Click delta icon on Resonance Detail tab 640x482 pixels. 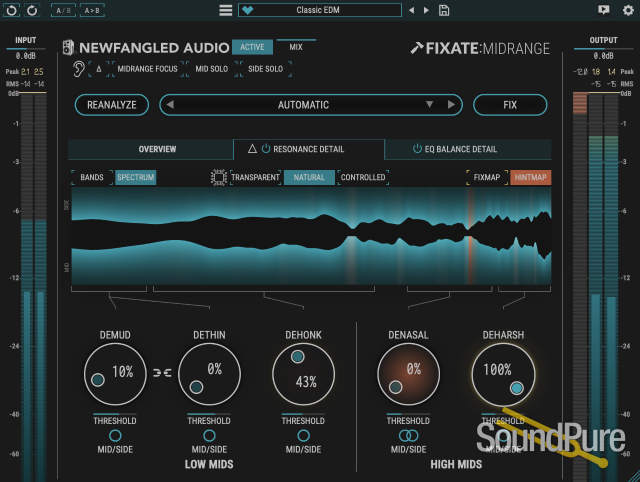coord(252,149)
